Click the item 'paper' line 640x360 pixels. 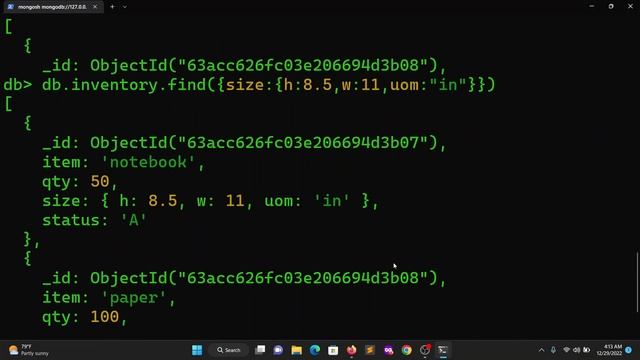tap(109, 298)
